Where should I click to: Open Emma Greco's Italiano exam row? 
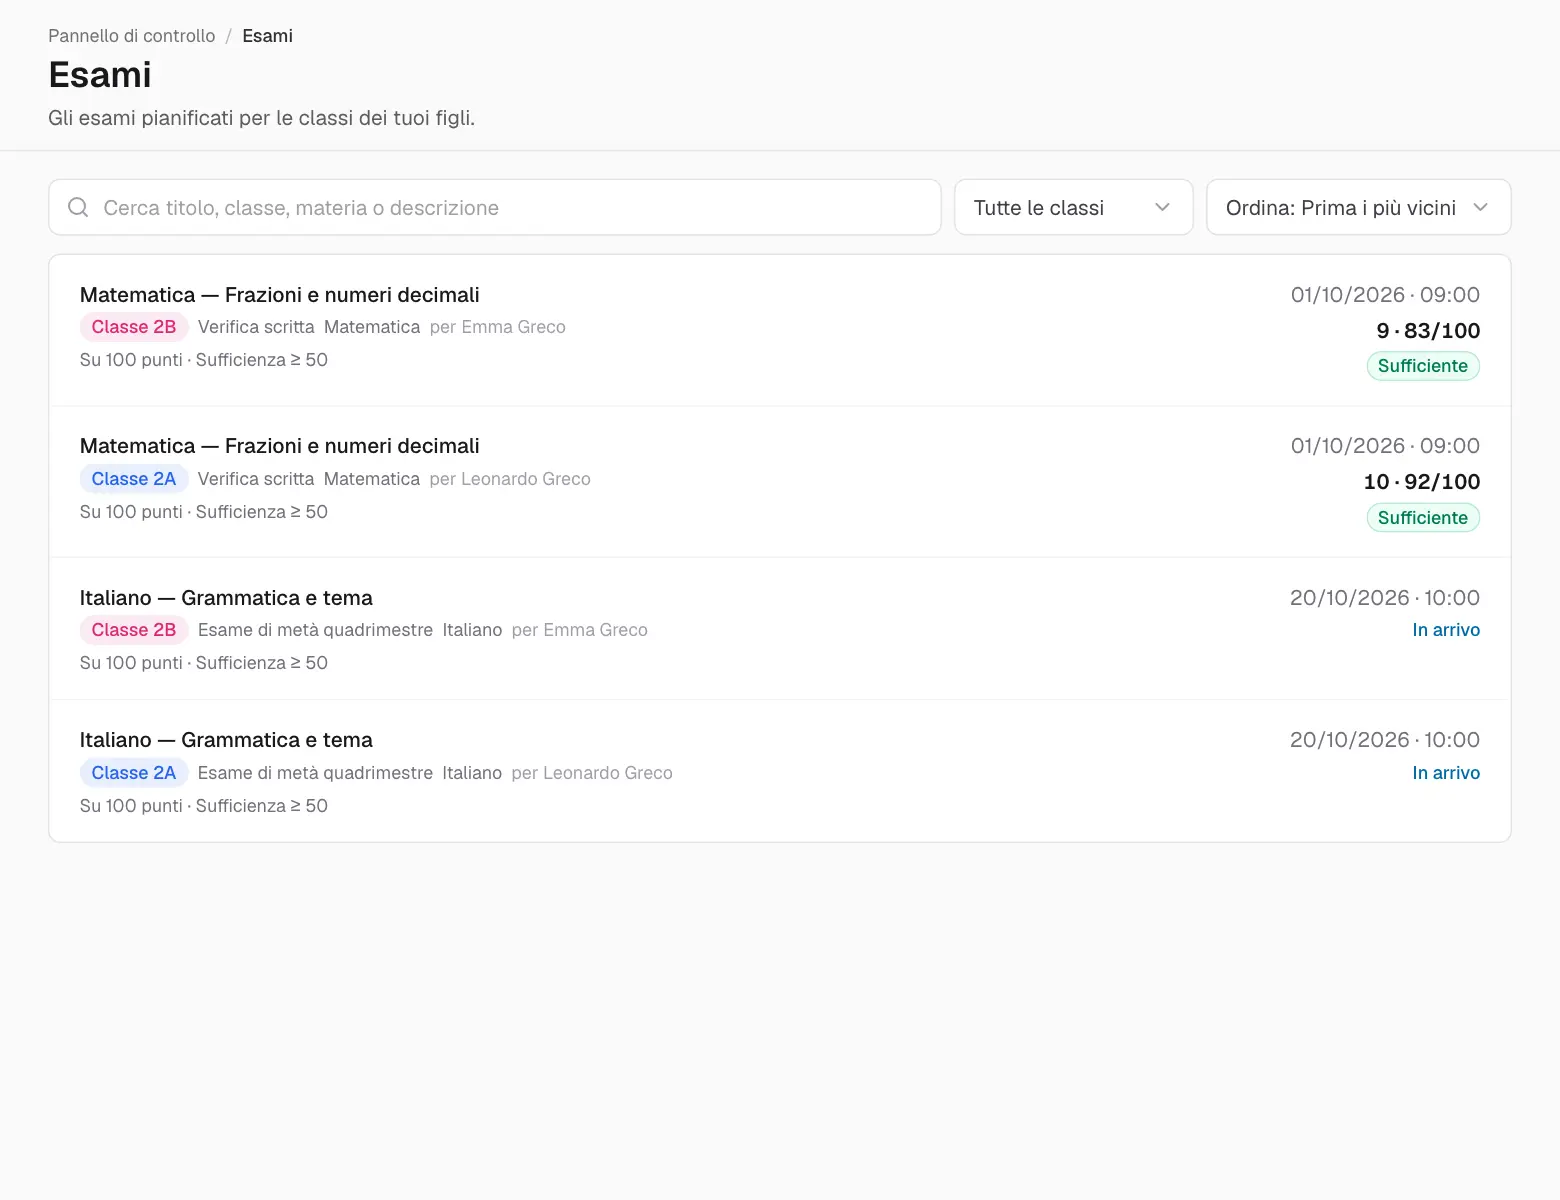point(780,629)
